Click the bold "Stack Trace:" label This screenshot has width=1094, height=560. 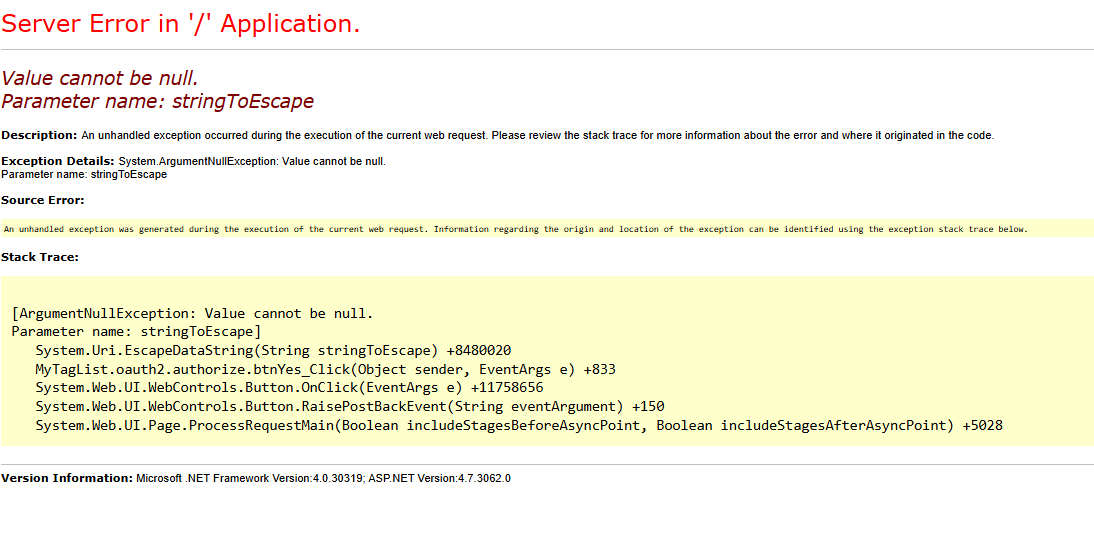40,257
